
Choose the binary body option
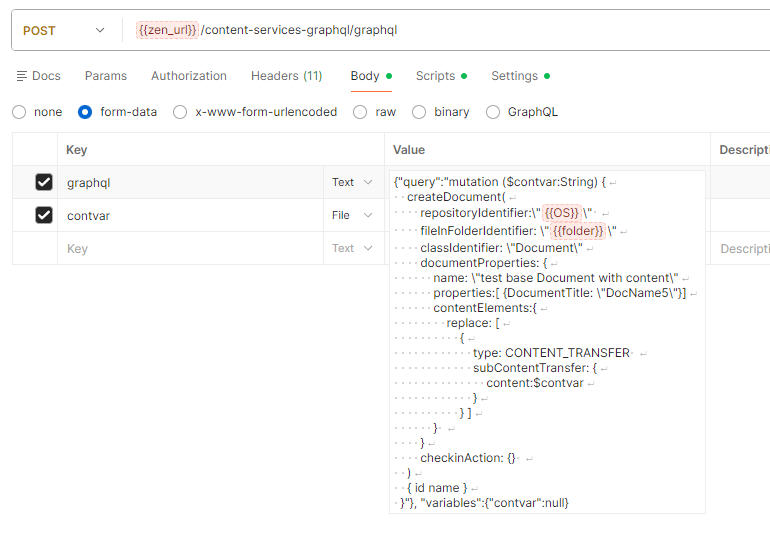419,112
